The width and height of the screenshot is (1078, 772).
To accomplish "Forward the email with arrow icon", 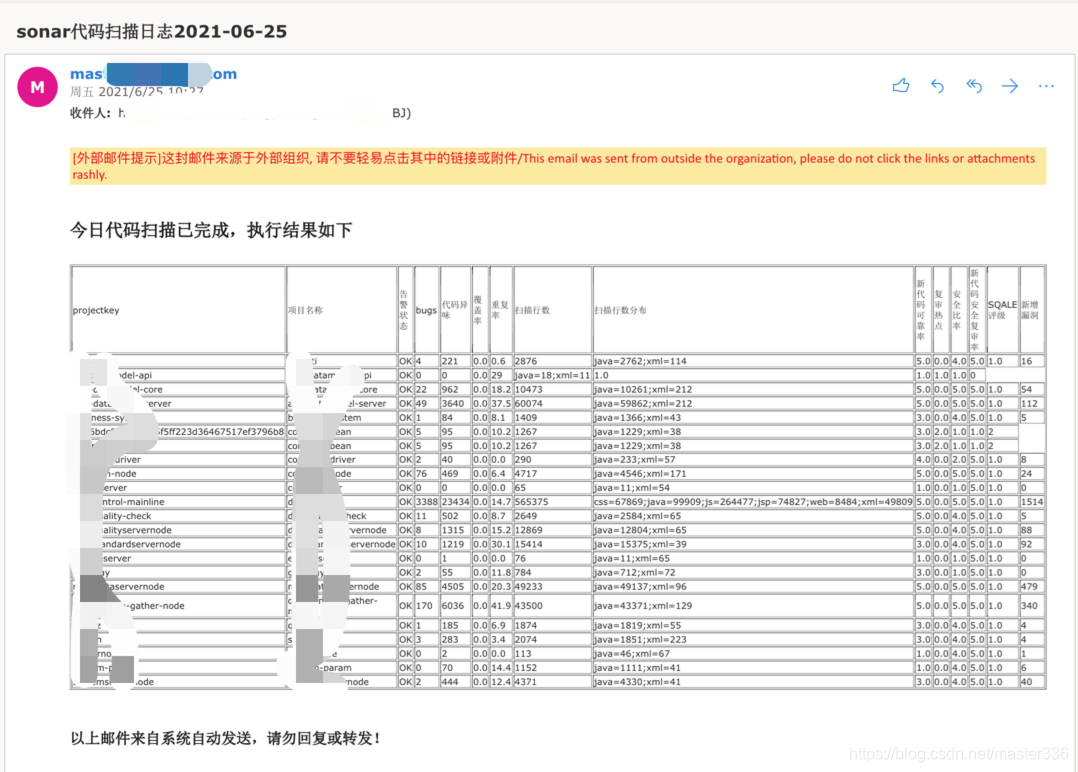I will (1010, 86).
